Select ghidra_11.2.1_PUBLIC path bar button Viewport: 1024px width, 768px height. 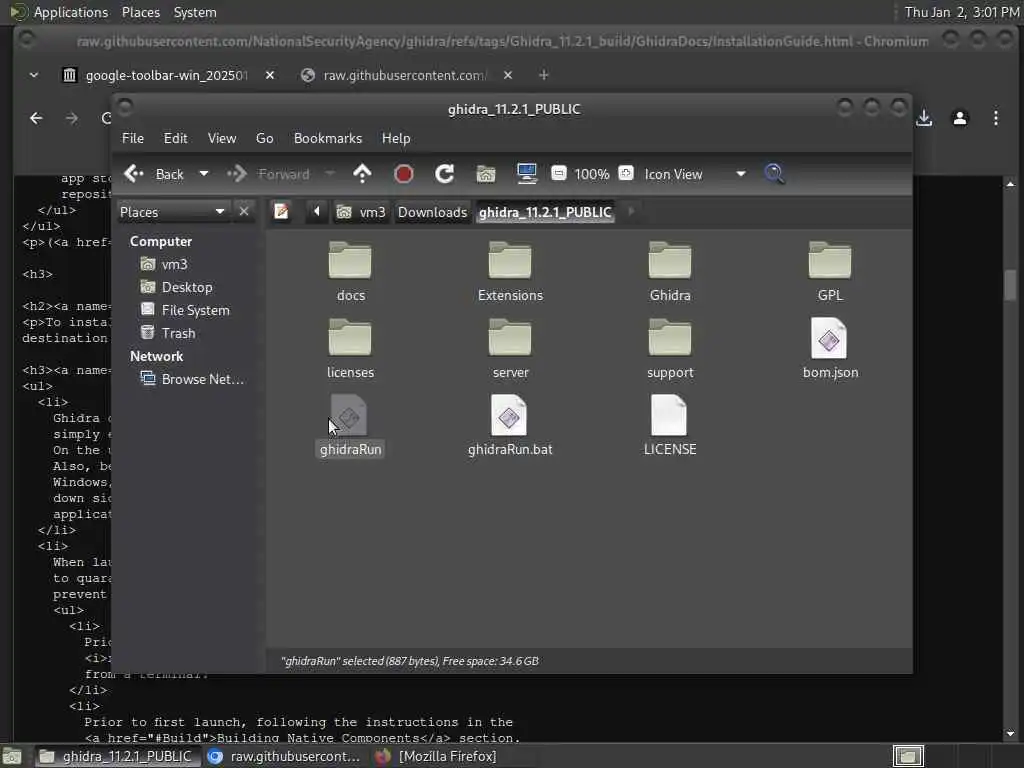point(545,212)
